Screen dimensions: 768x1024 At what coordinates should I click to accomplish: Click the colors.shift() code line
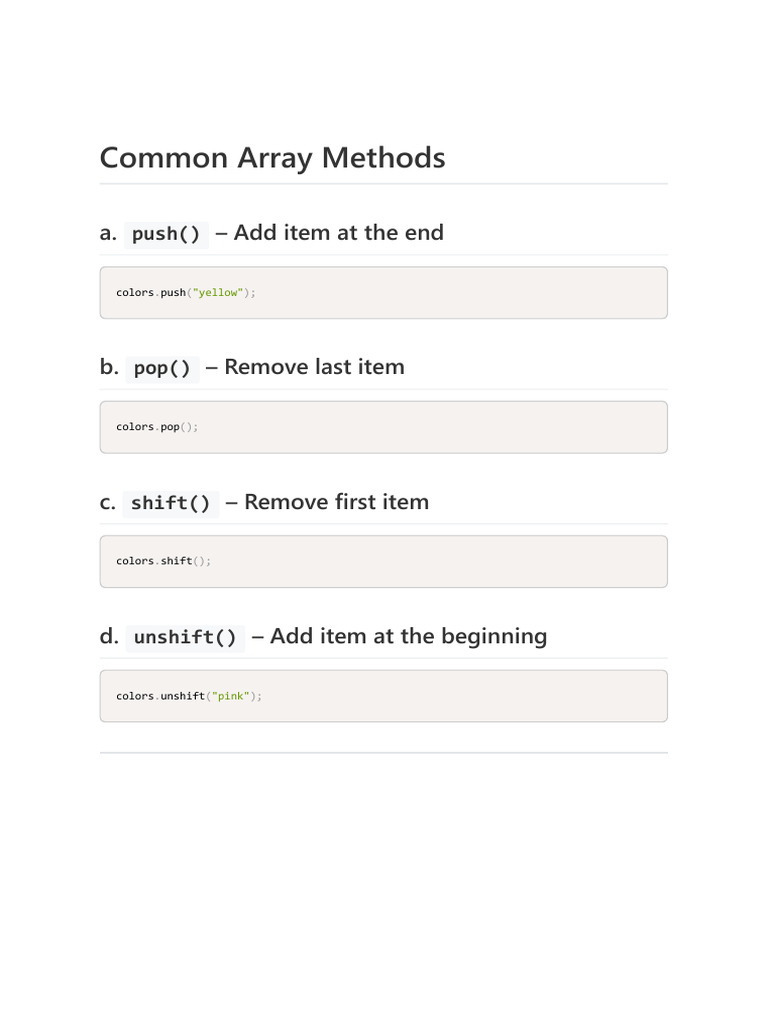(x=163, y=561)
